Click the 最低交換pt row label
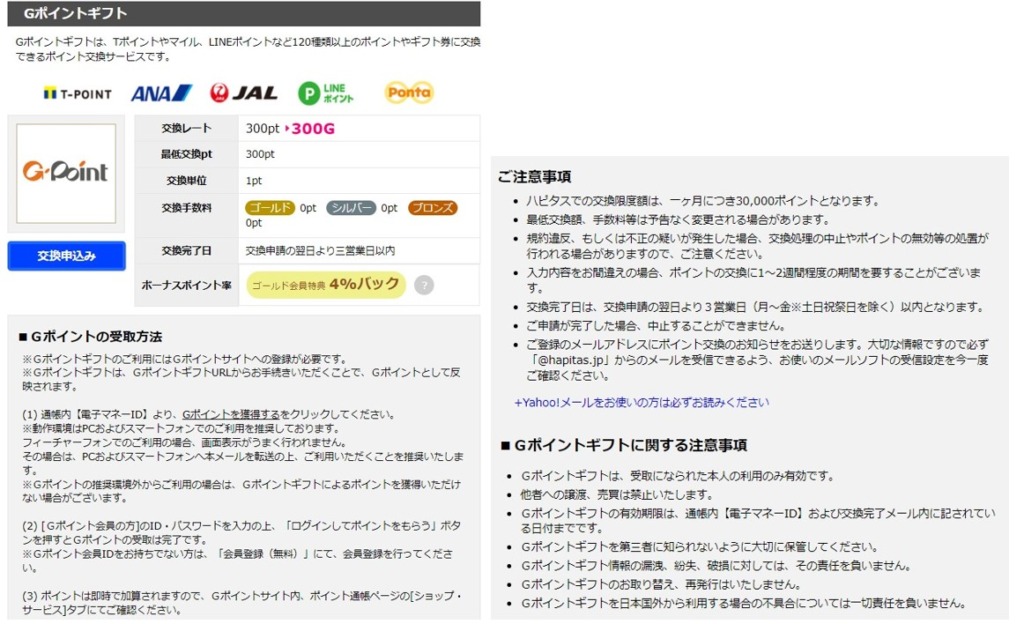 click(x=187, y=155)
